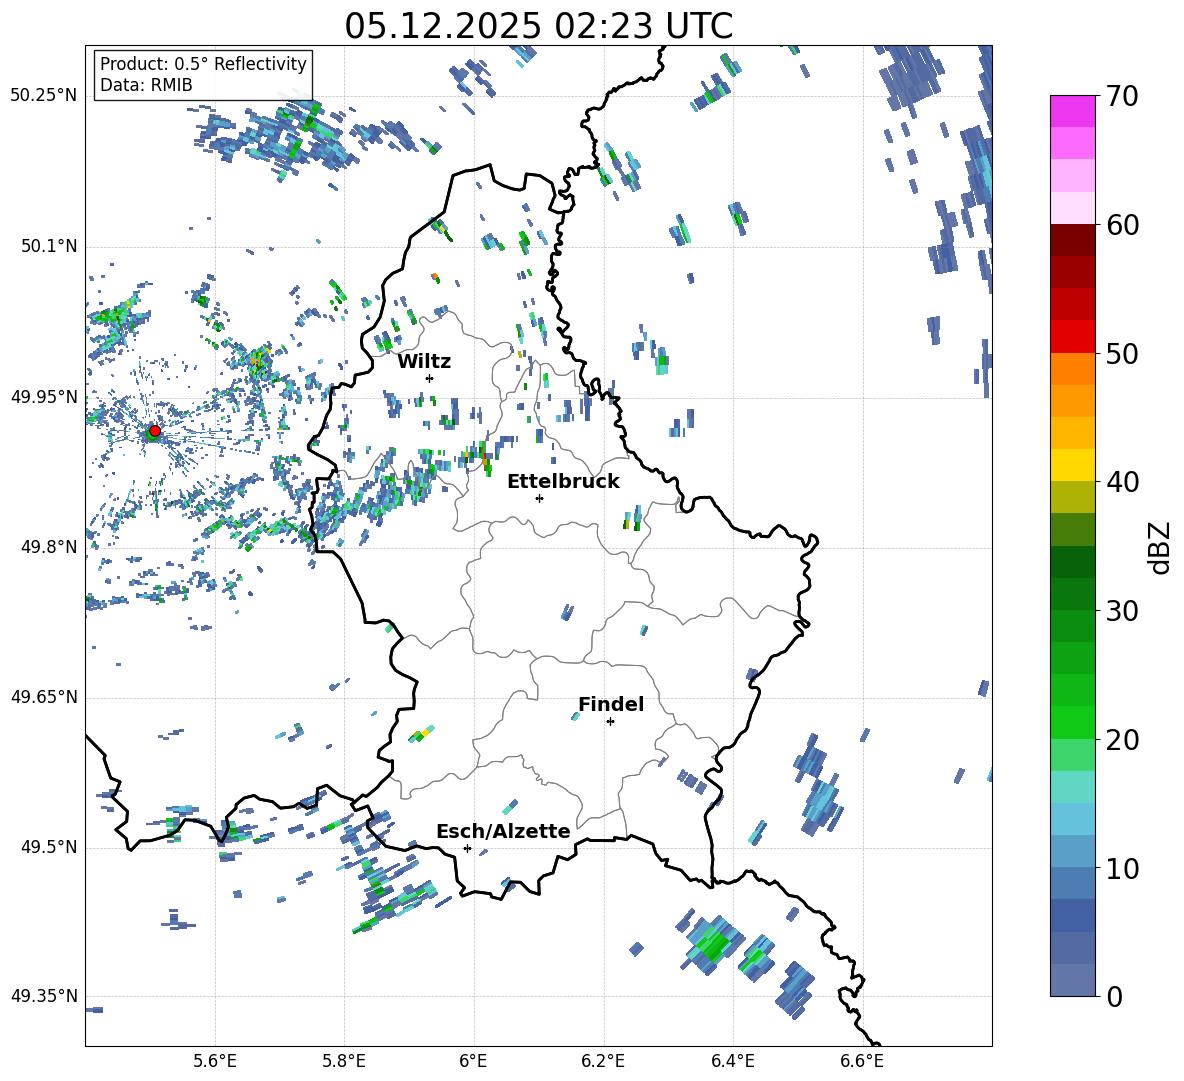This screenshot has height=1081, width=1184.
Task: Click the Ettelbruck city label
Action: point(563,482)
